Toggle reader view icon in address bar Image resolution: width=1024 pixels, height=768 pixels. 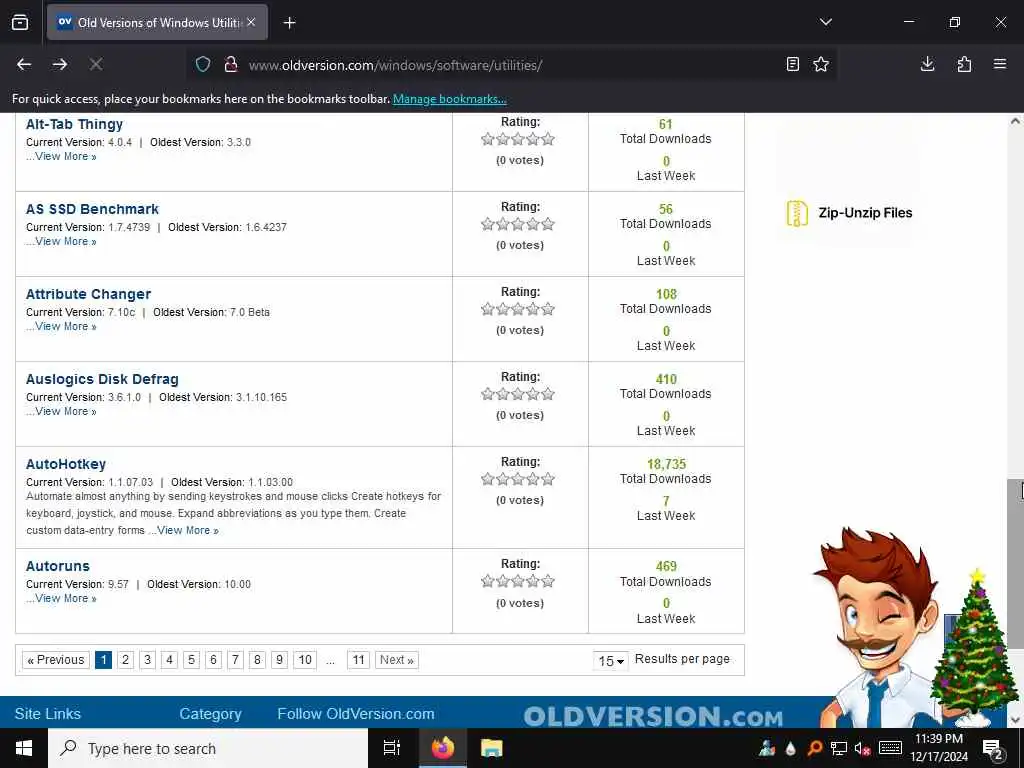click(x=793, y=64)
